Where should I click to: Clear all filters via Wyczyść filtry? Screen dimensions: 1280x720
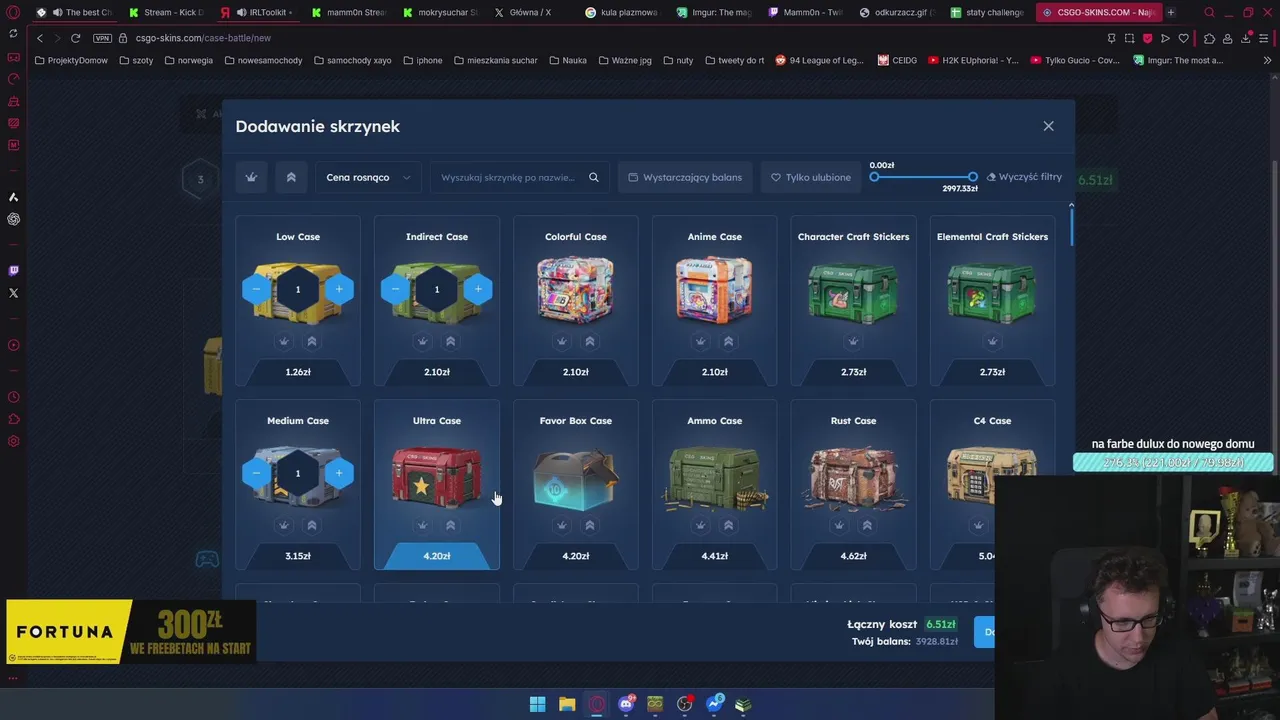pyautogui.click(x=1024, y=177)
